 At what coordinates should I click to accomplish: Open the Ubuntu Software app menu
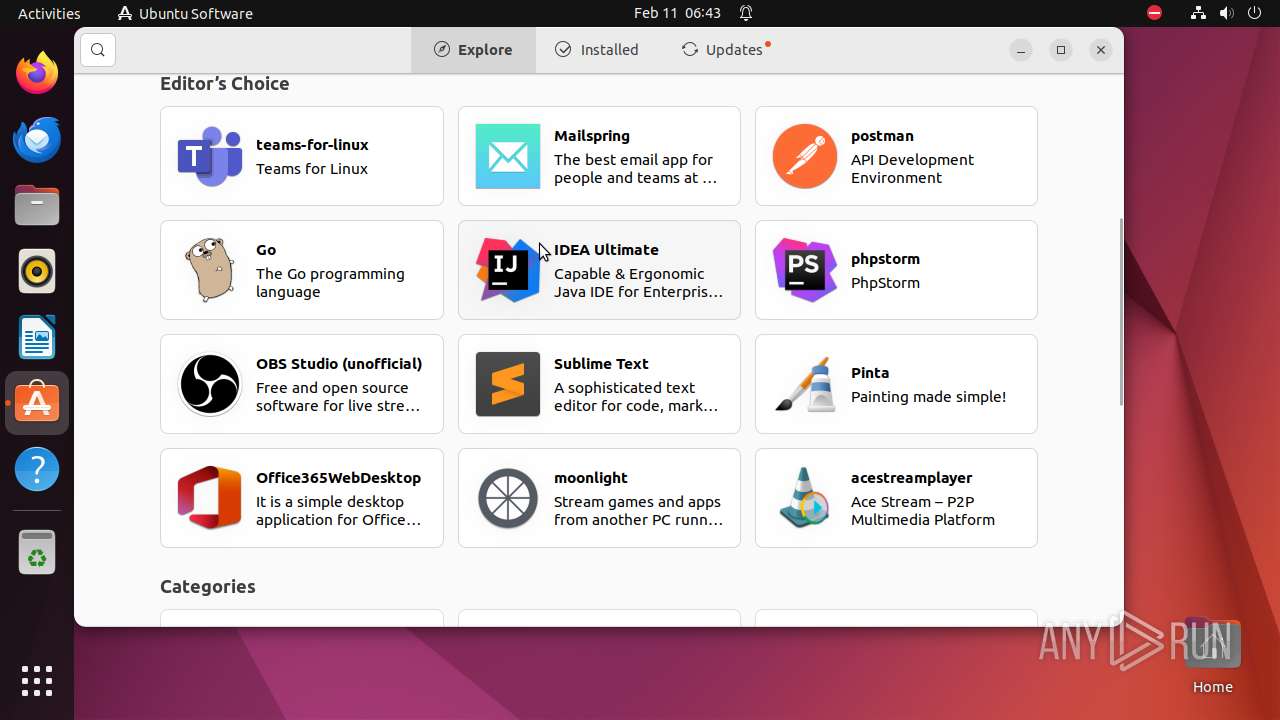(x=185, y=13)
